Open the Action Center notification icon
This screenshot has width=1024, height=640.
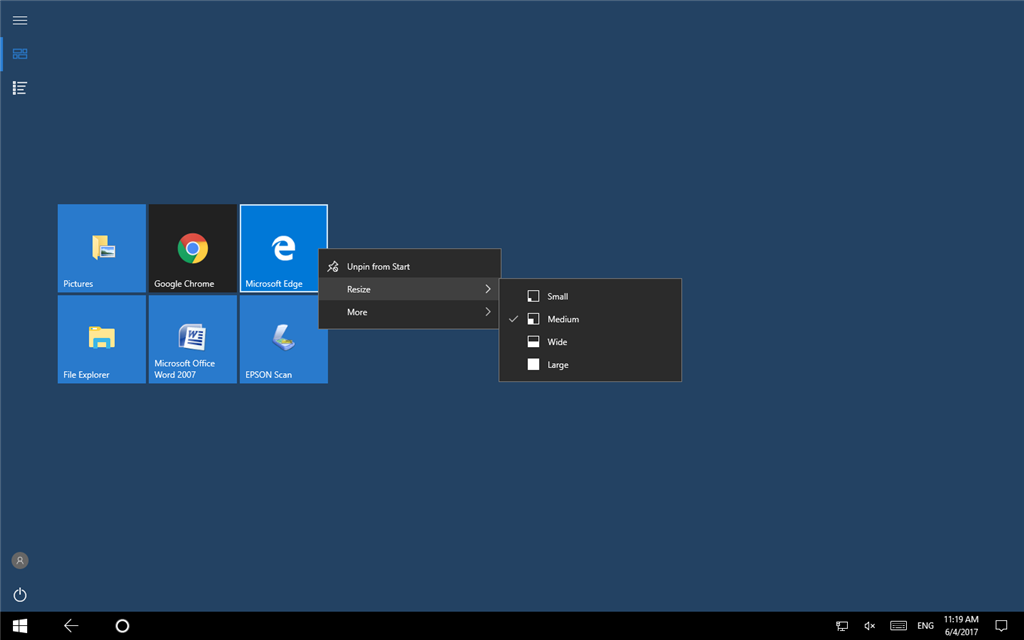(1001, 626)
